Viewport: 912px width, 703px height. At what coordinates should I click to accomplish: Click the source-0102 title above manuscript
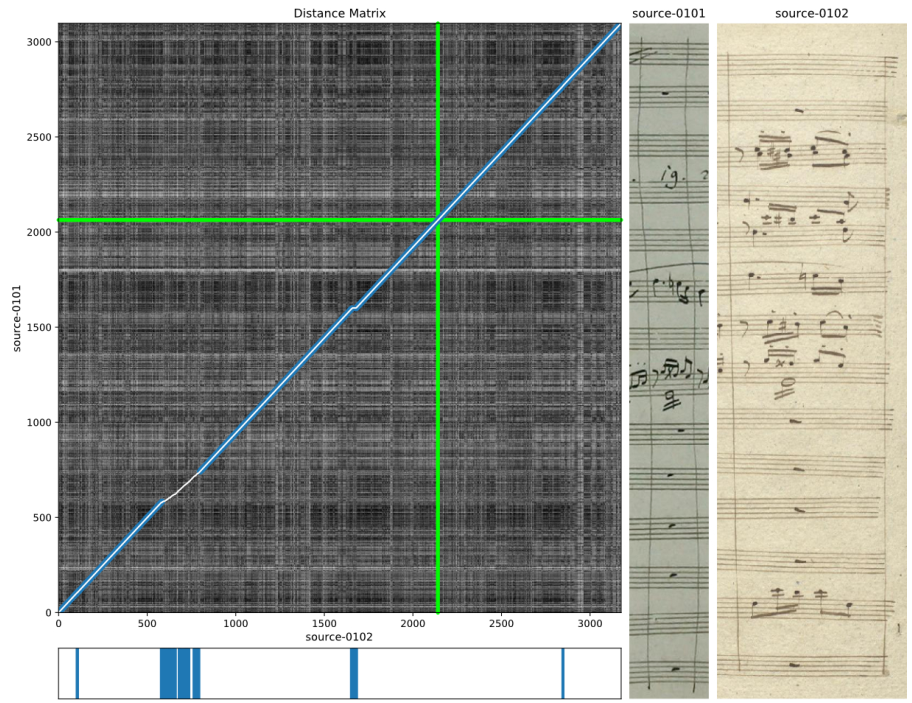click(x=811, y=13)
